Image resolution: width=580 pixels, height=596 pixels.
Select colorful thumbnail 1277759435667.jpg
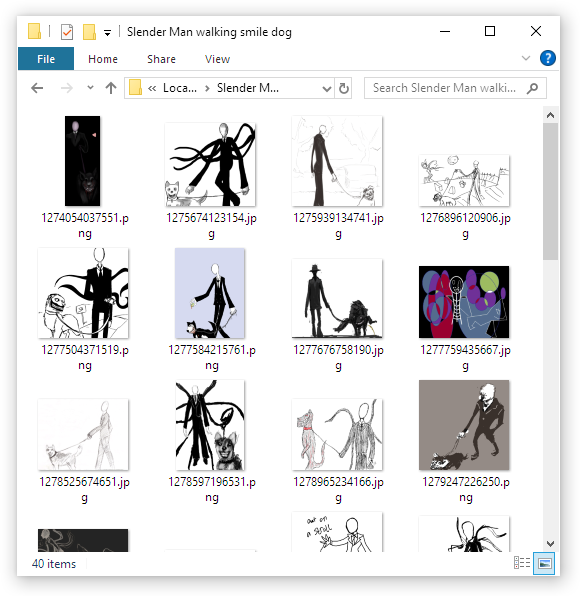coord(464,302)
